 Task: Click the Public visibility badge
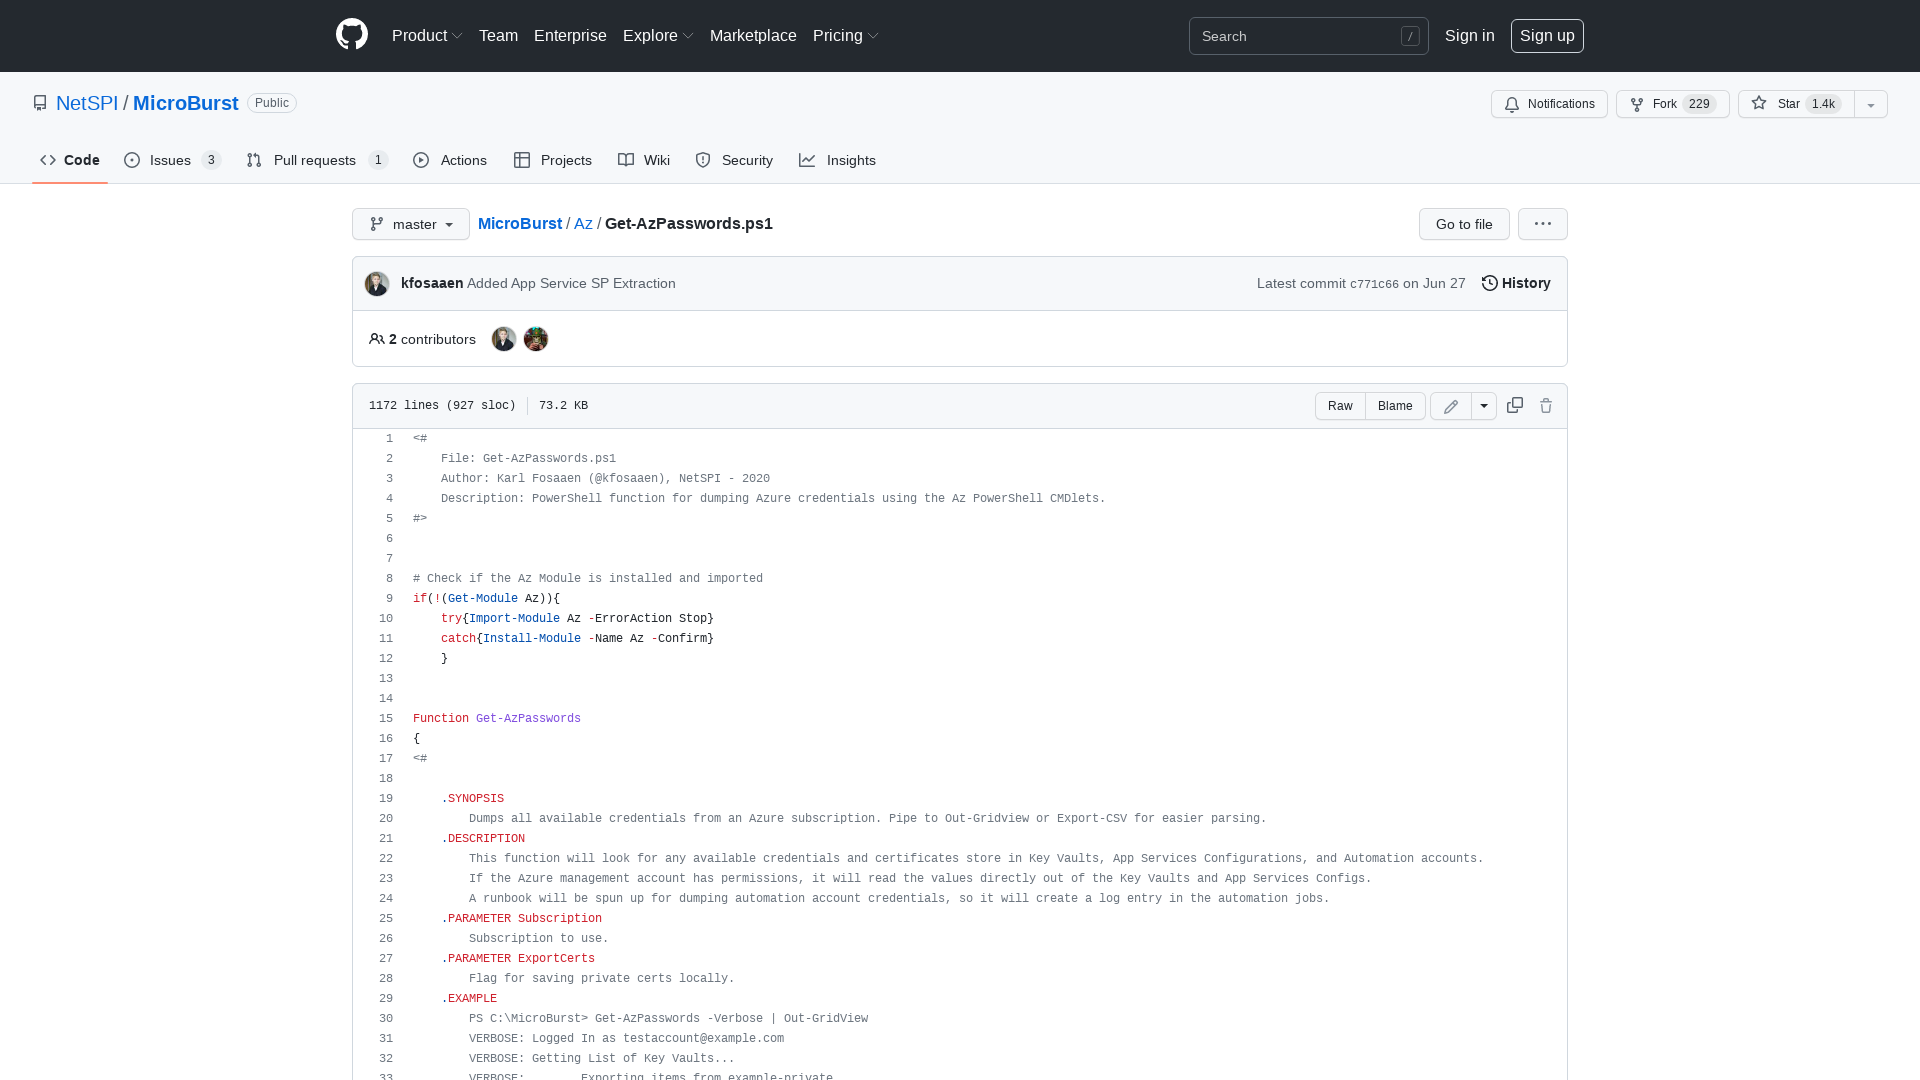[x=272, y=103]
